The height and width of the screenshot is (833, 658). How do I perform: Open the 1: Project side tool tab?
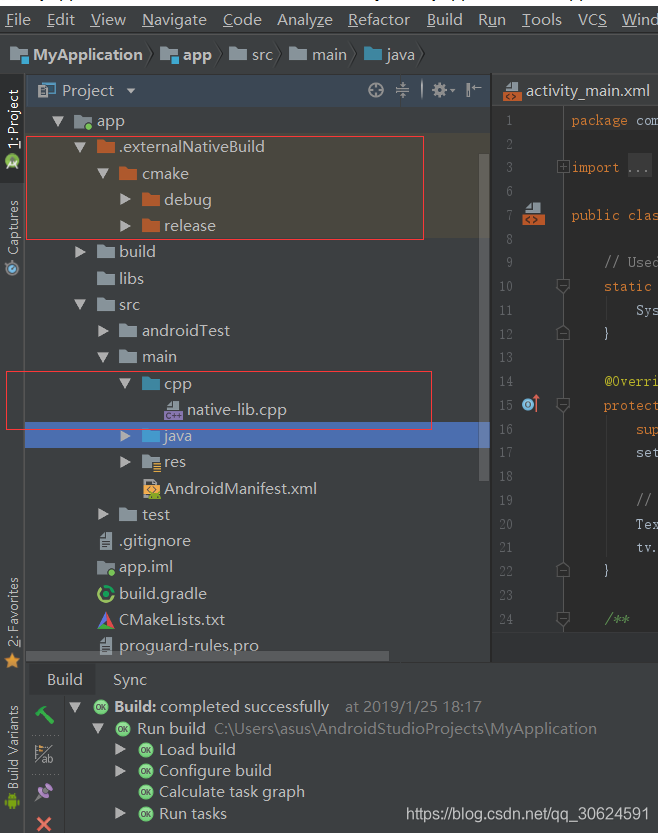pos(12,129)
